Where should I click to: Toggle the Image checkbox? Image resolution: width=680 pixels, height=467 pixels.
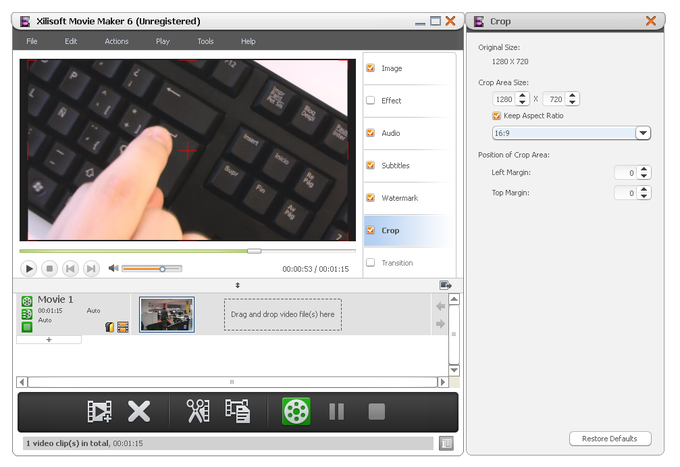370,68
